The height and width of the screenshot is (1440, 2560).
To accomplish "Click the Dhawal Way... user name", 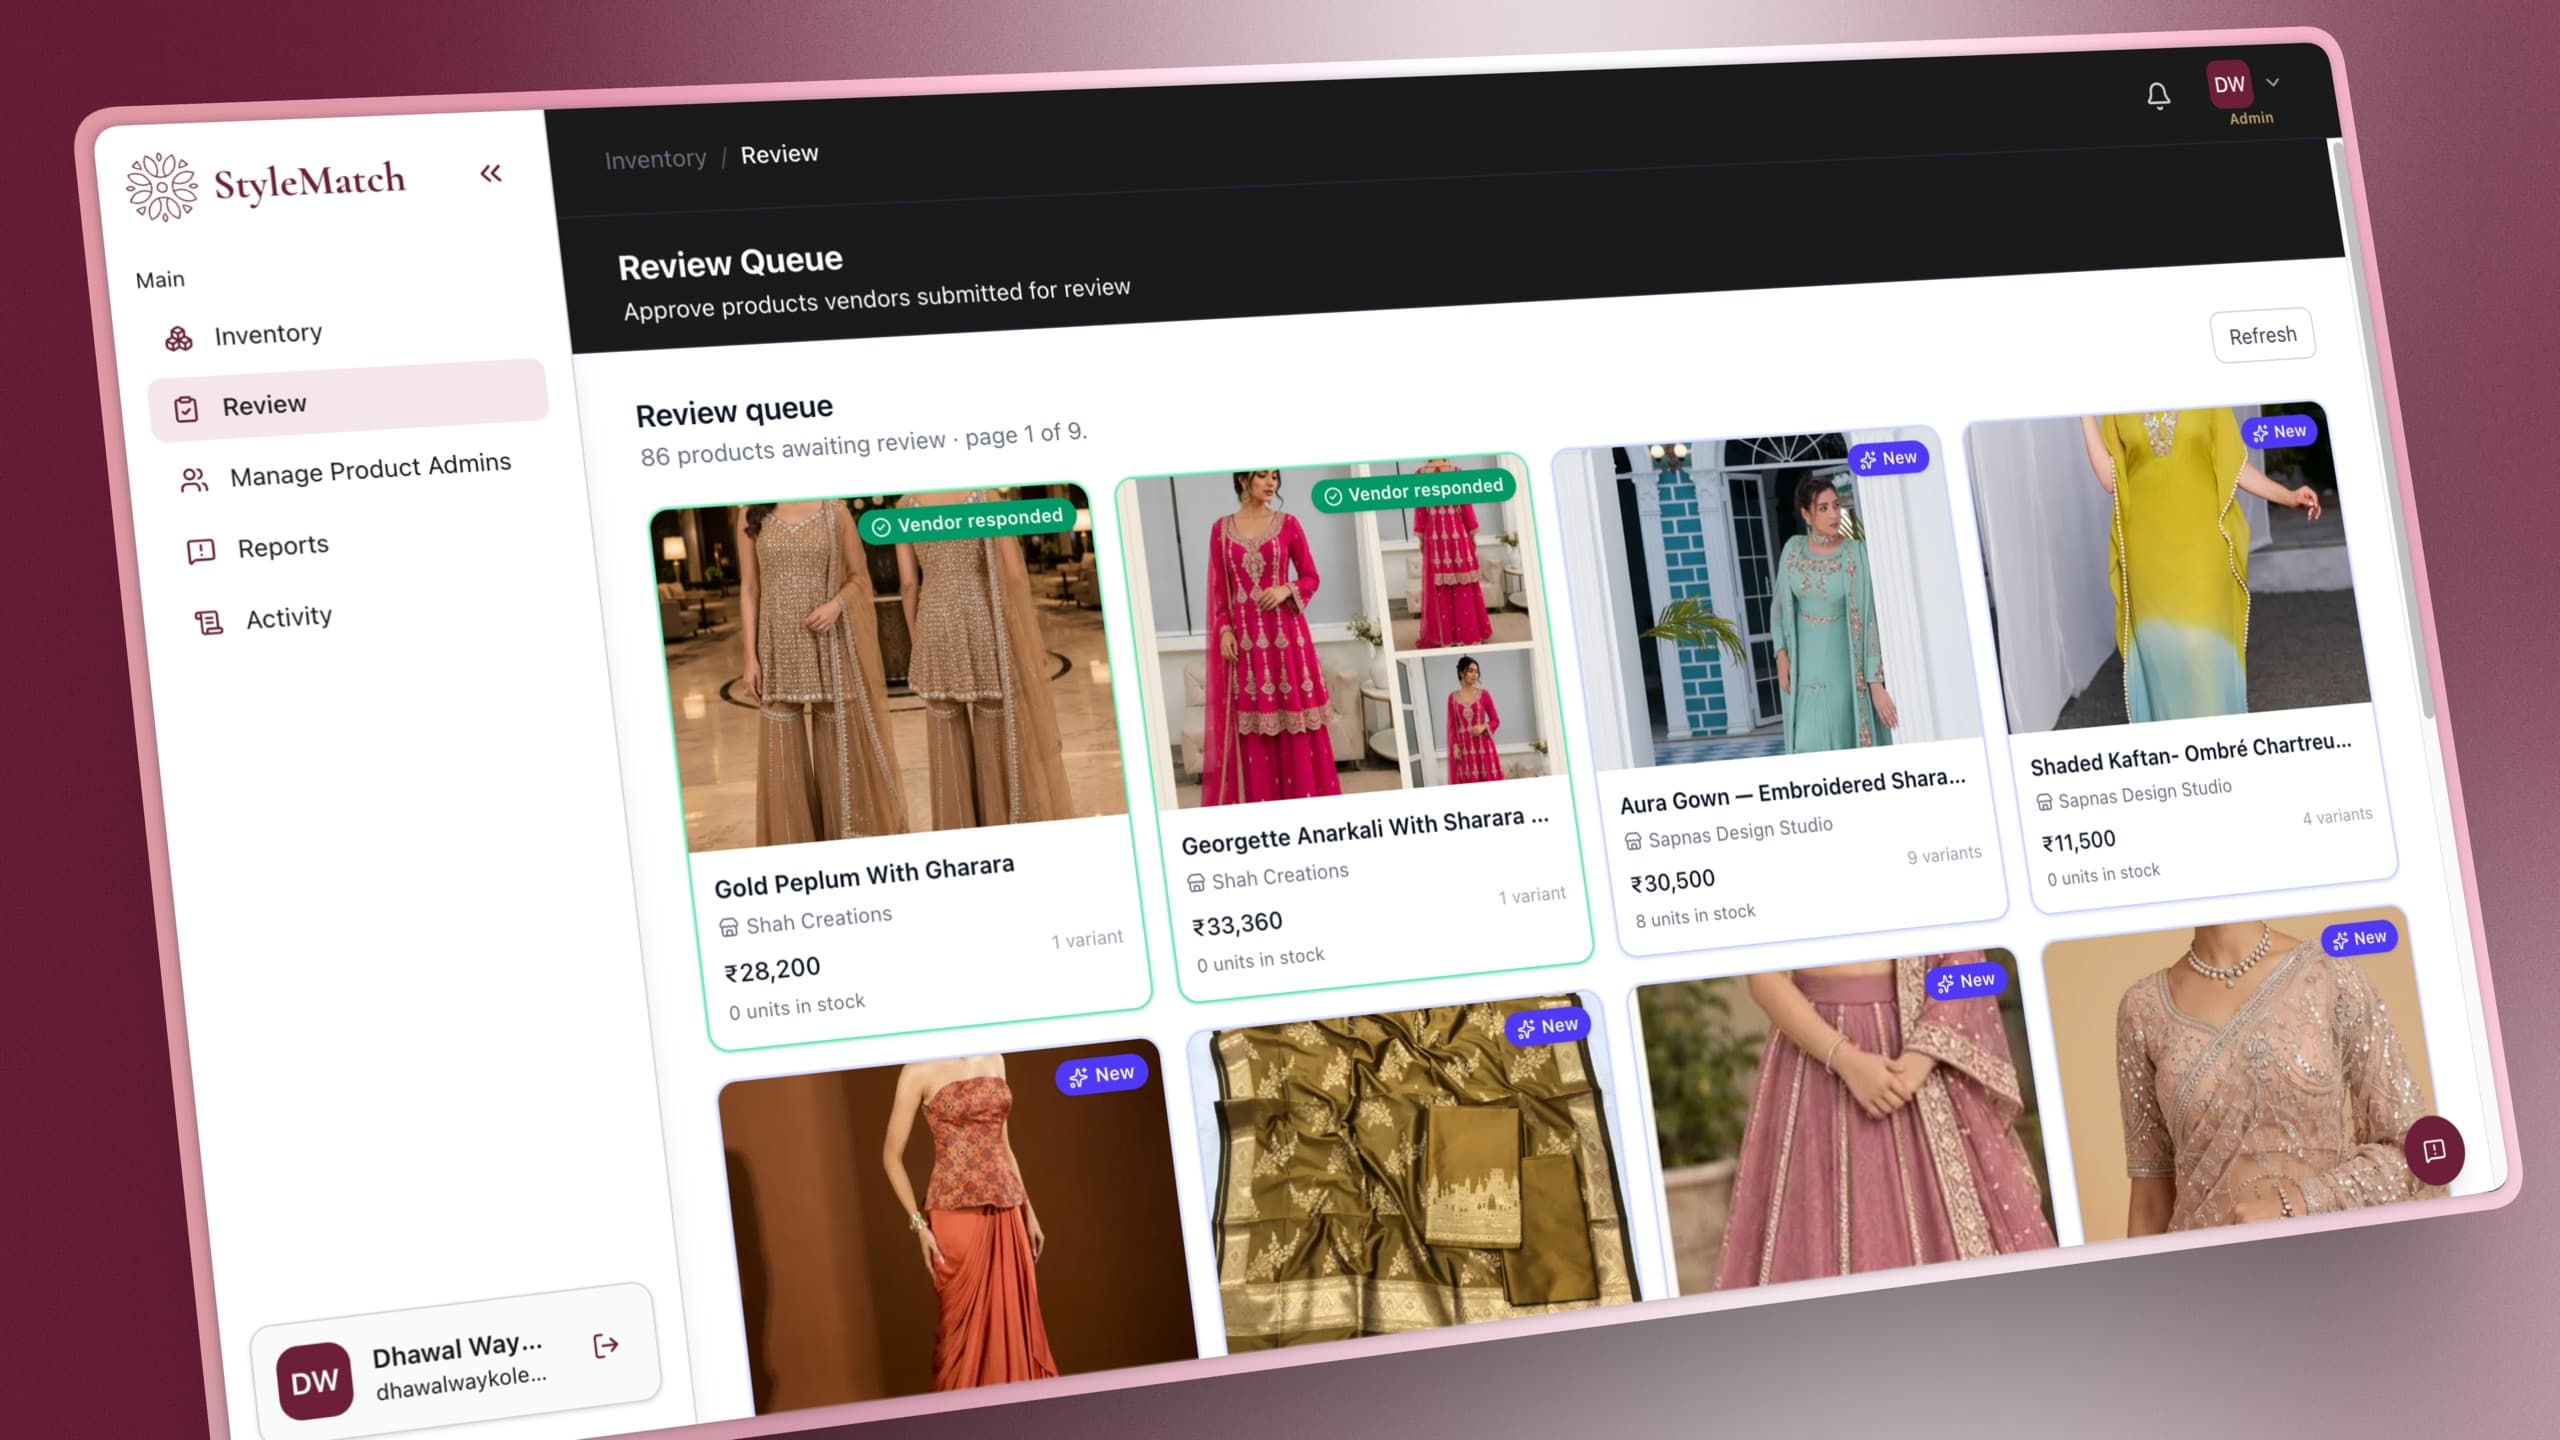I will coord(457,1349).
